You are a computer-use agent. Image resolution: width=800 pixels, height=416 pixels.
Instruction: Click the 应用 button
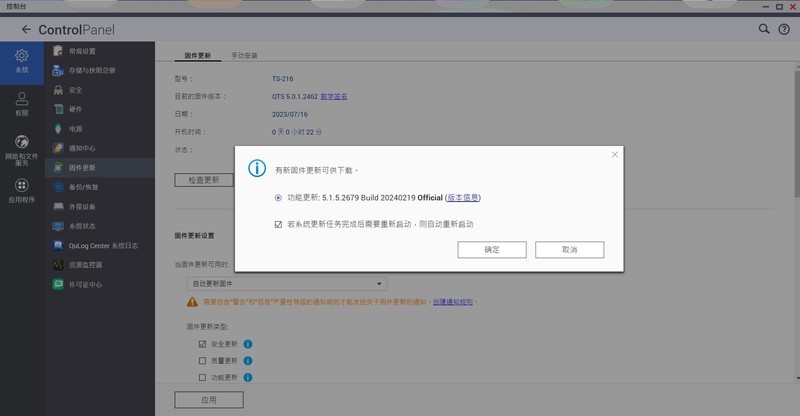click(209, 400)
